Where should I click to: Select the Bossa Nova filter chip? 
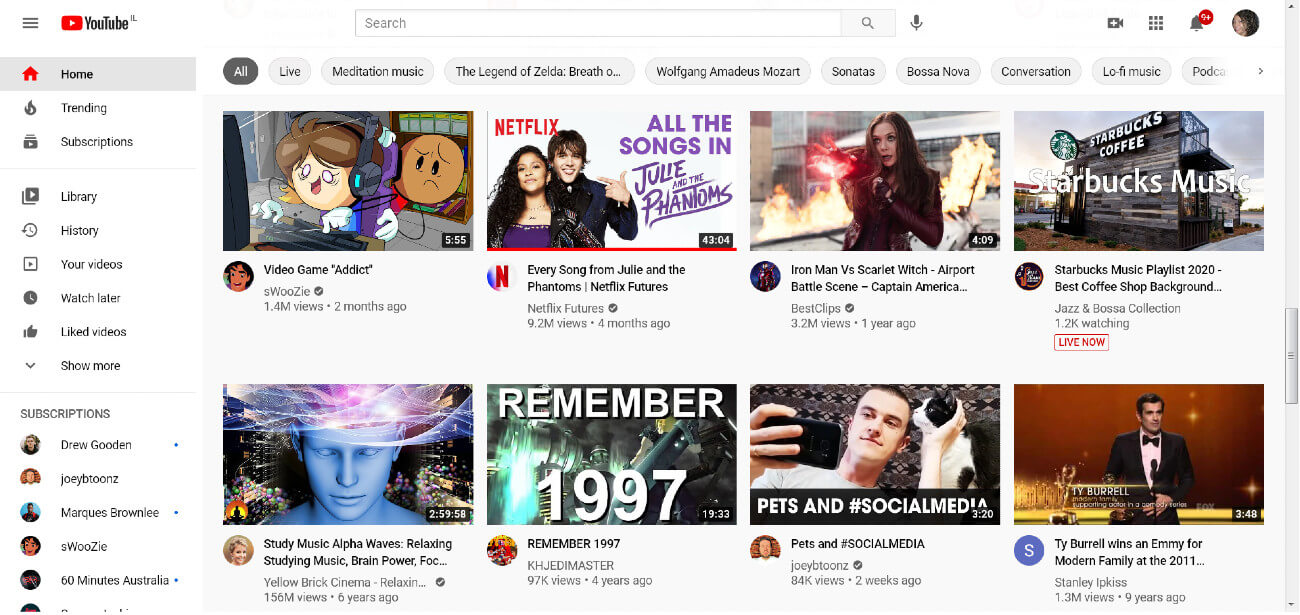coord(937,71)
